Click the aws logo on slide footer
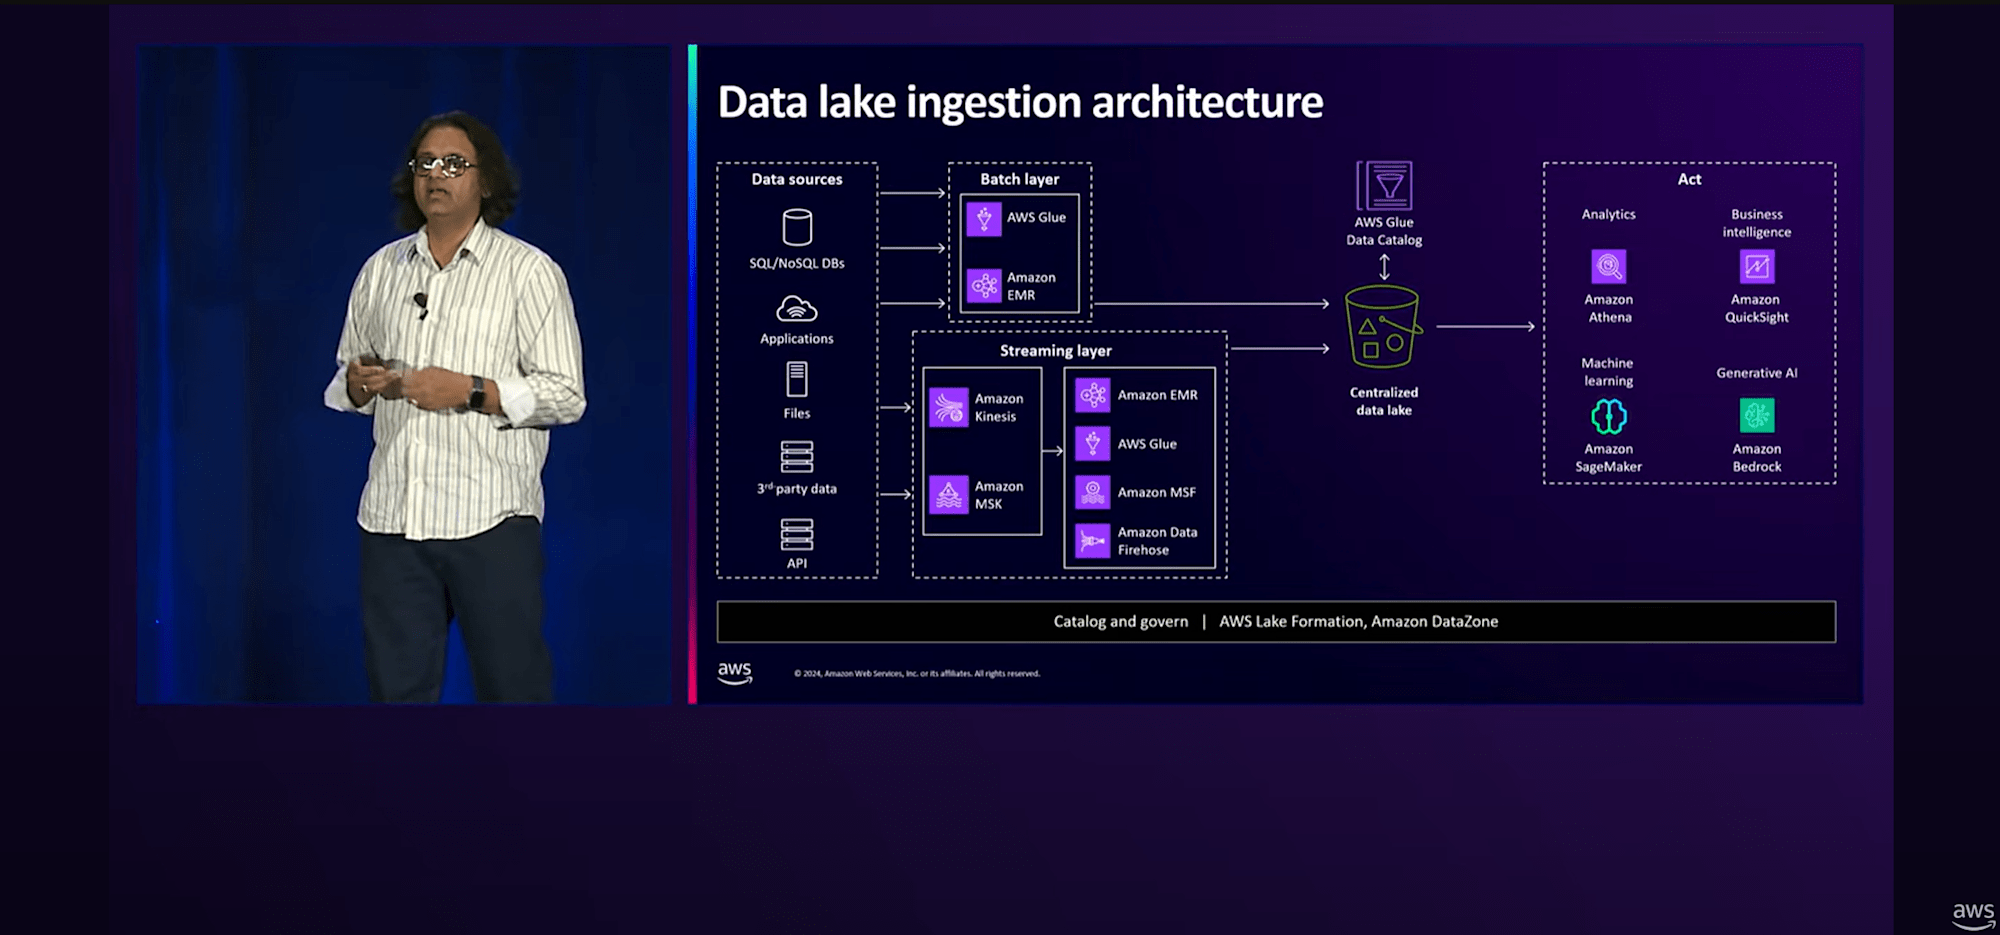 point(735,673)
